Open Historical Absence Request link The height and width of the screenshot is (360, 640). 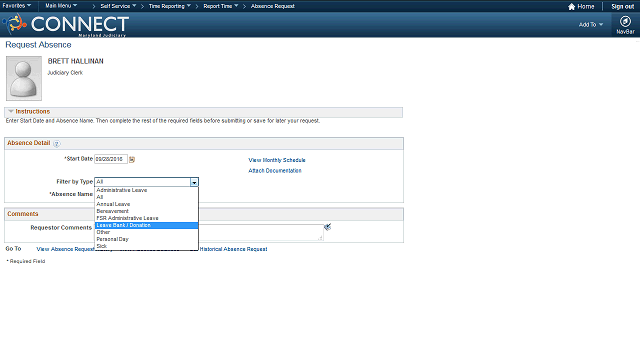point(233,249)
